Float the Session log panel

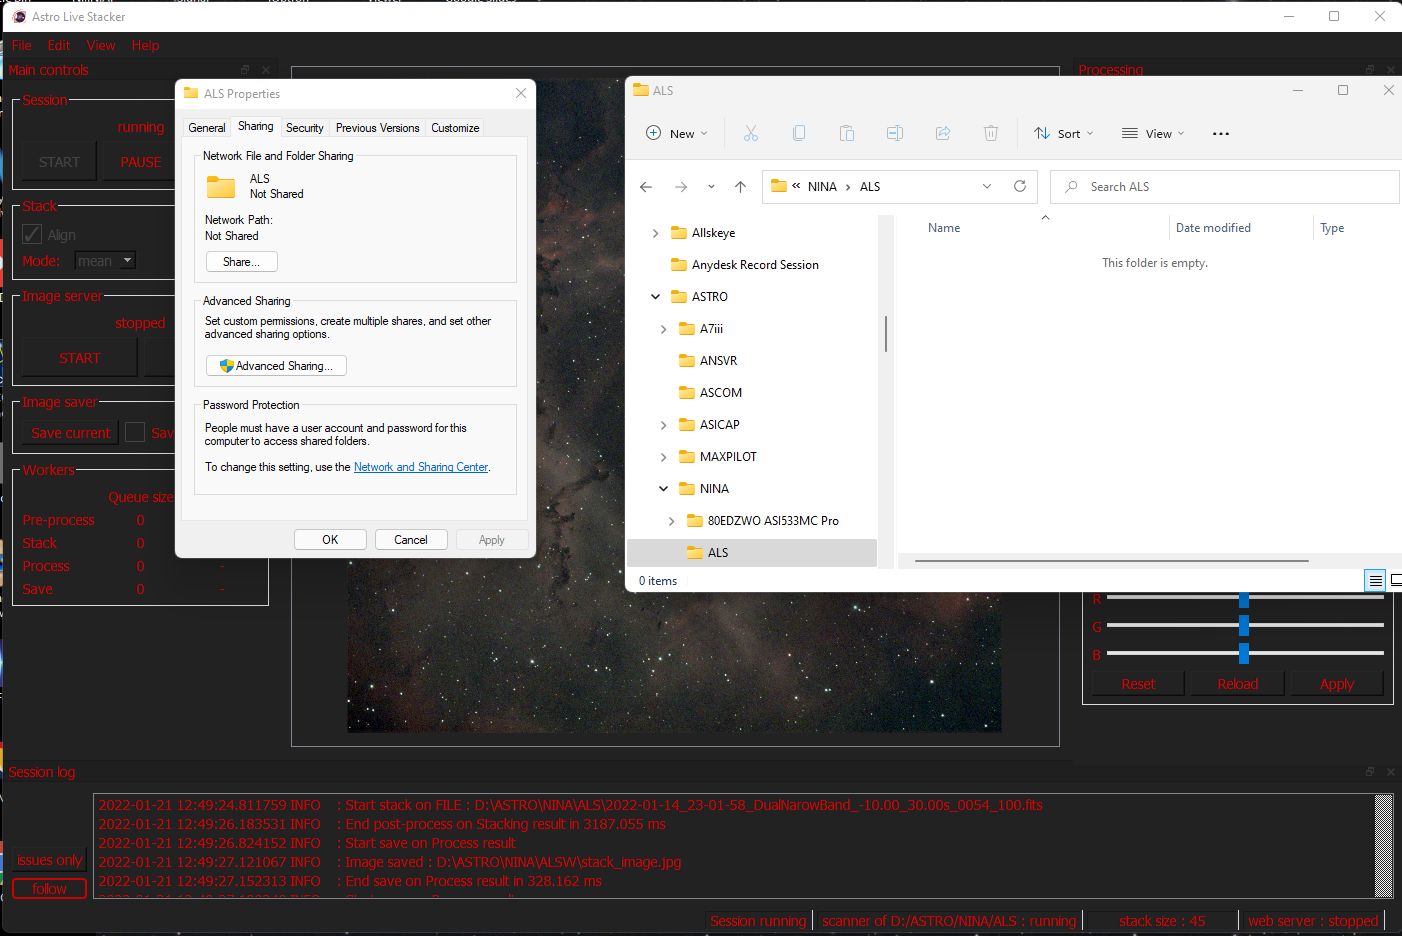pyautogui.click(x=1370, y=772)
